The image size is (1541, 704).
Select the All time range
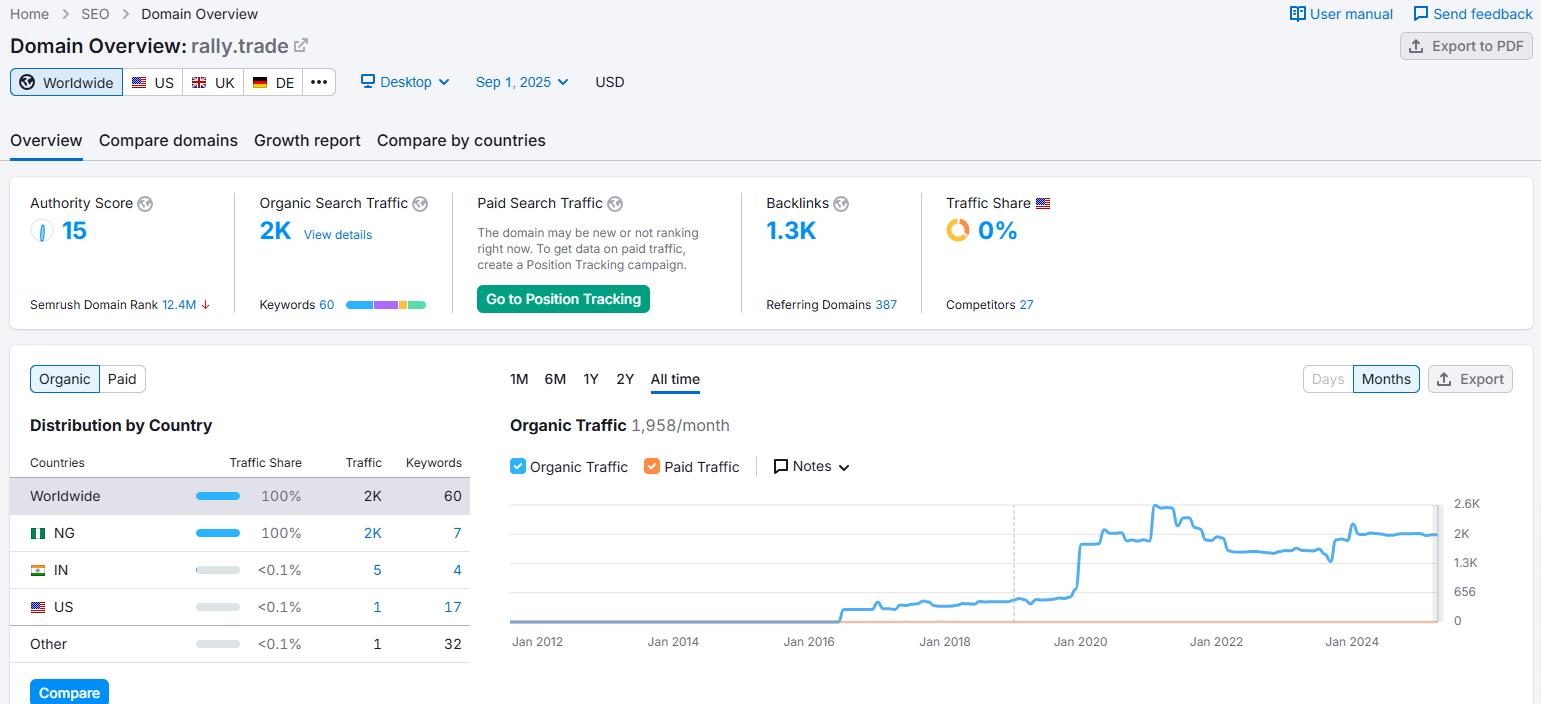(x=675, y=379)
